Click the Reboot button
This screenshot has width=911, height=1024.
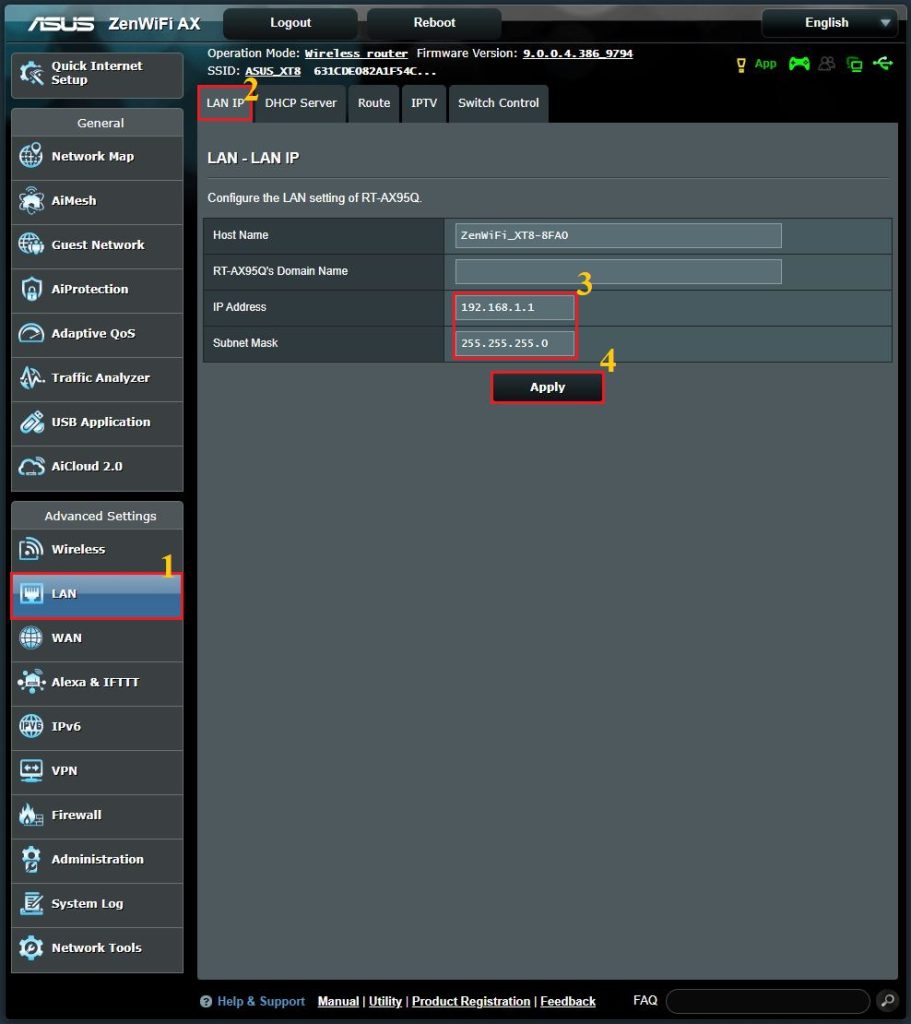tap(433, 22)
